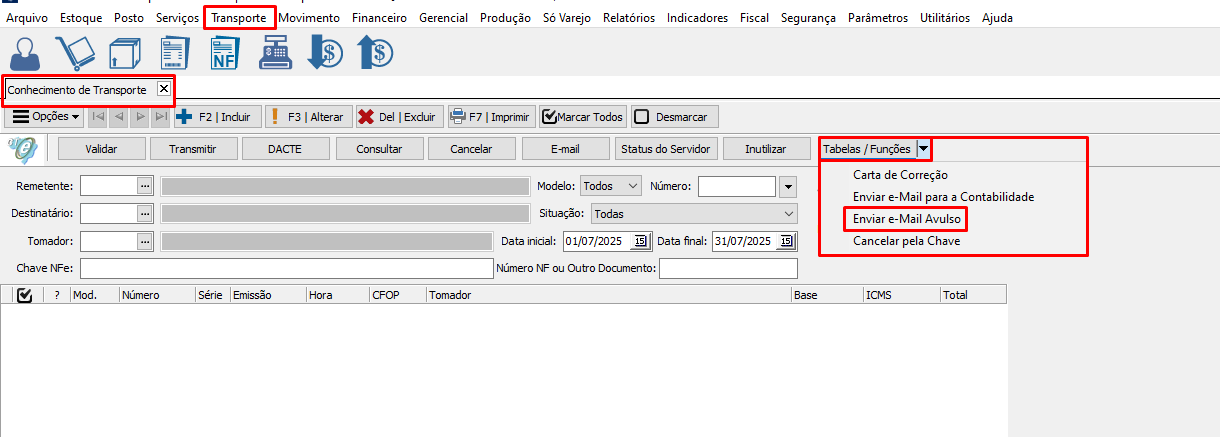1220x437 pixels.
Task: Open the NF invoice icon
Action: point(225,52)
